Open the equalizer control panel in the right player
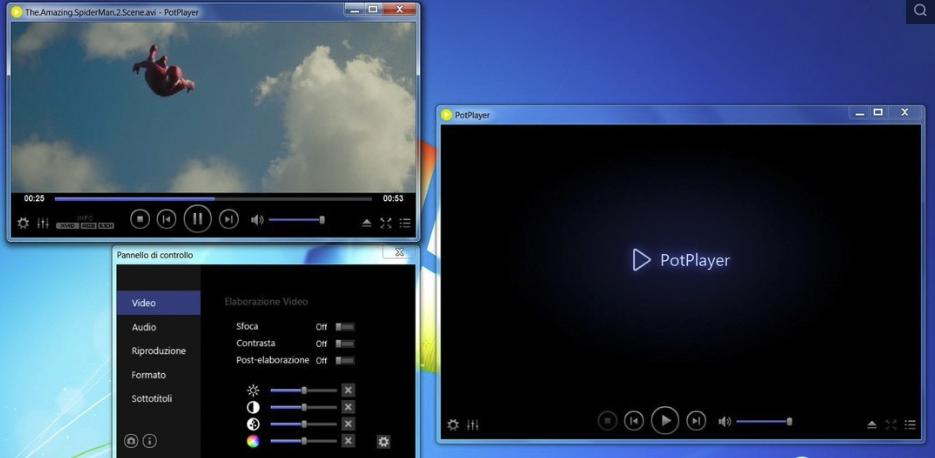This screenshot has height=458, width=935. [472, 425]
